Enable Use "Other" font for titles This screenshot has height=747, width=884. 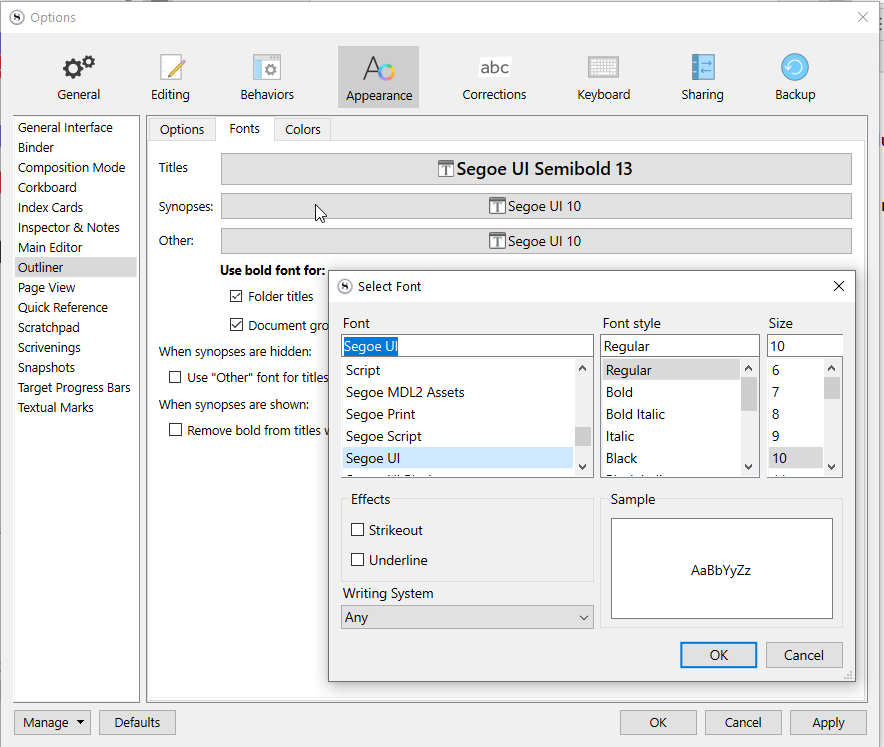175,377
